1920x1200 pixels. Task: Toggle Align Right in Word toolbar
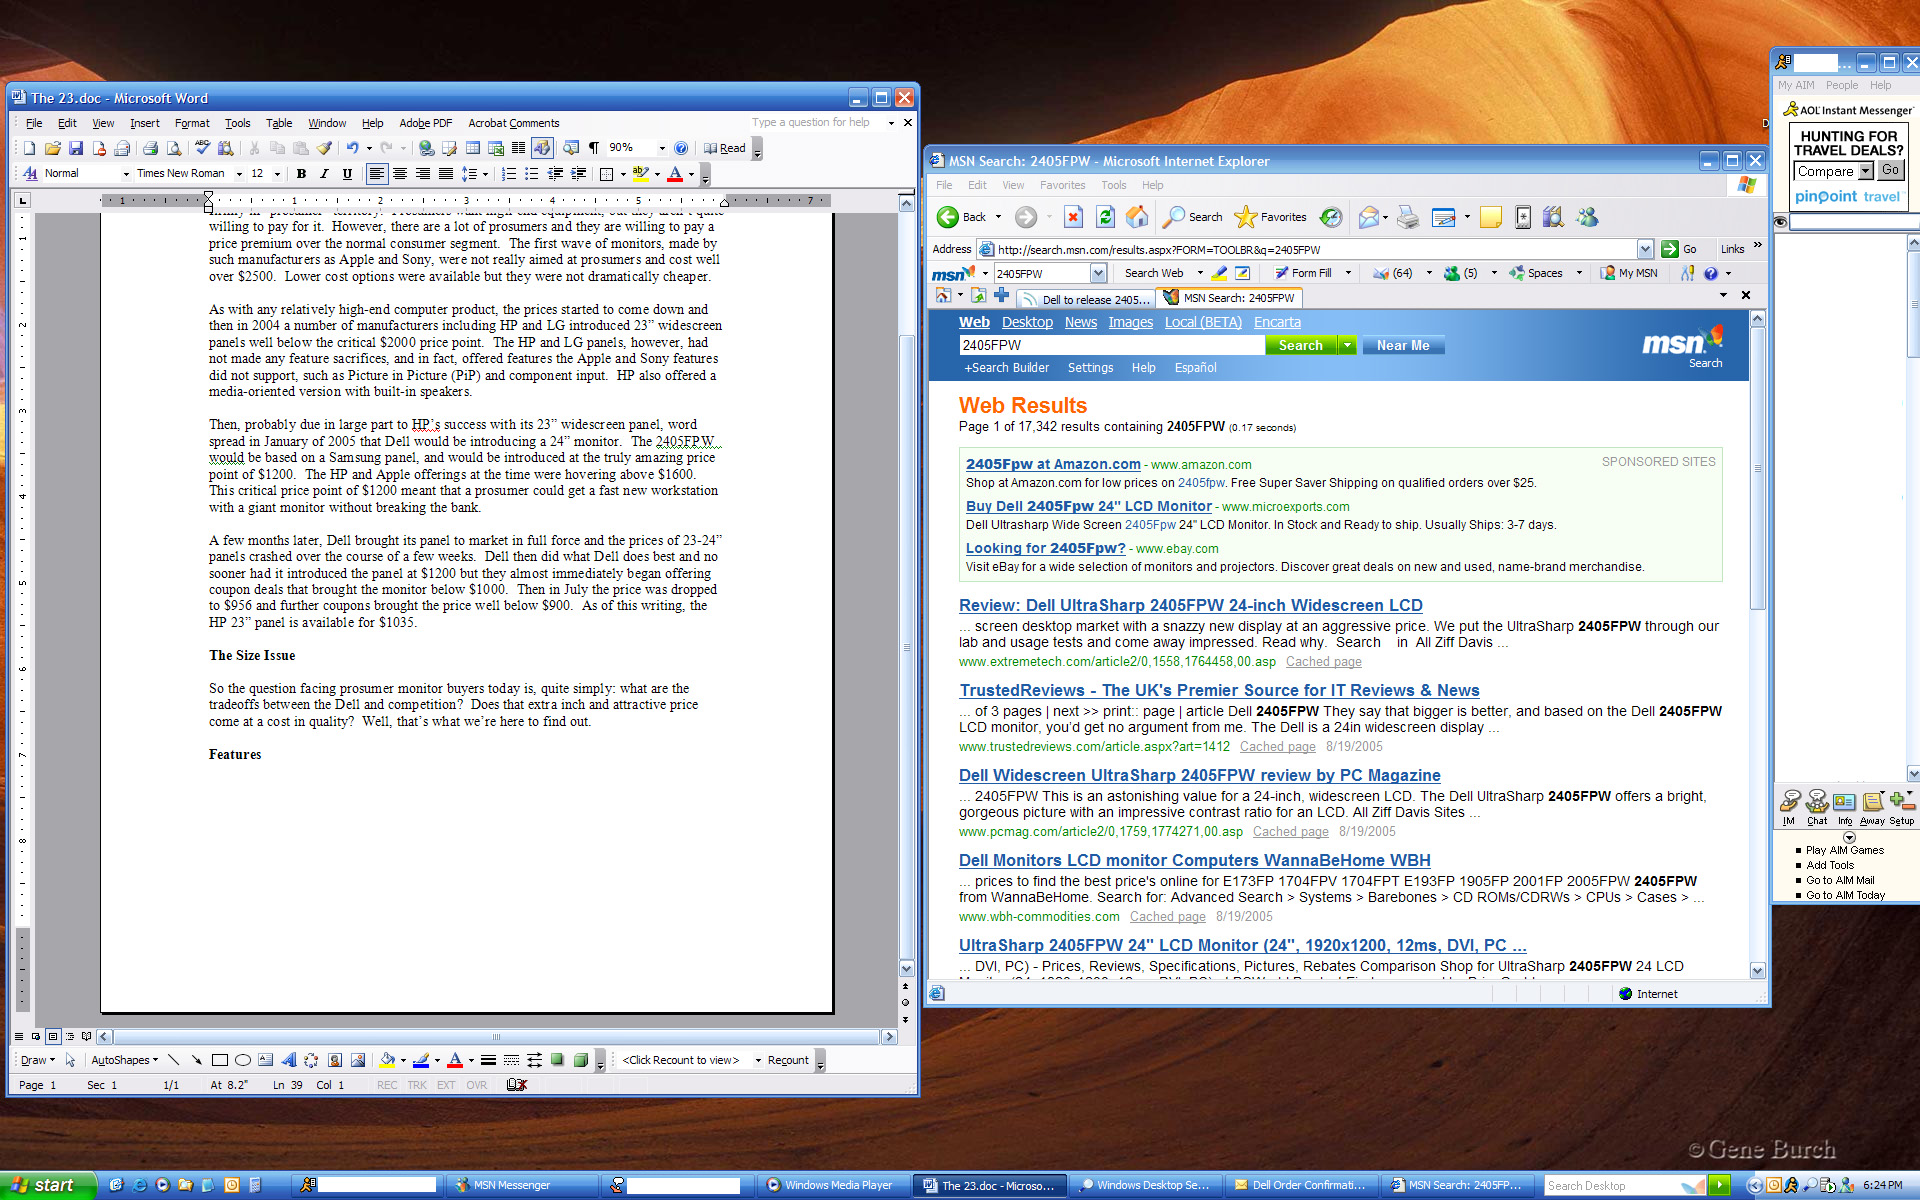point(423,174)
